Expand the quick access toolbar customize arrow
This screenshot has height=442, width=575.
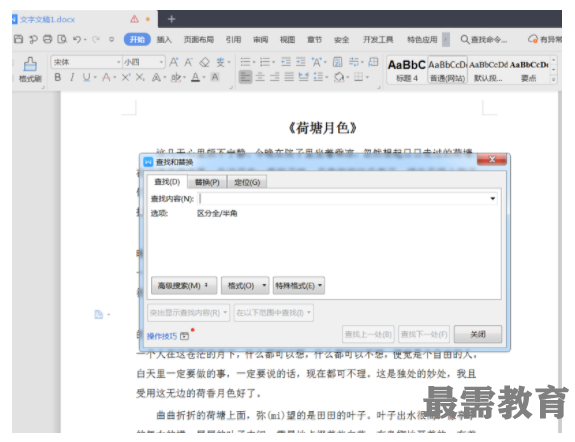pos(111,39)
